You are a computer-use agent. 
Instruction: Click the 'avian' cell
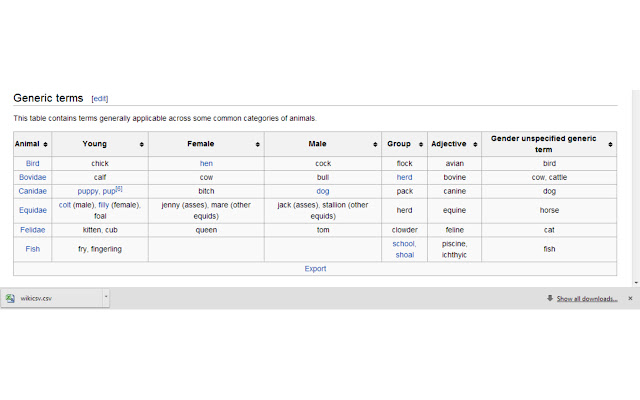454,163
